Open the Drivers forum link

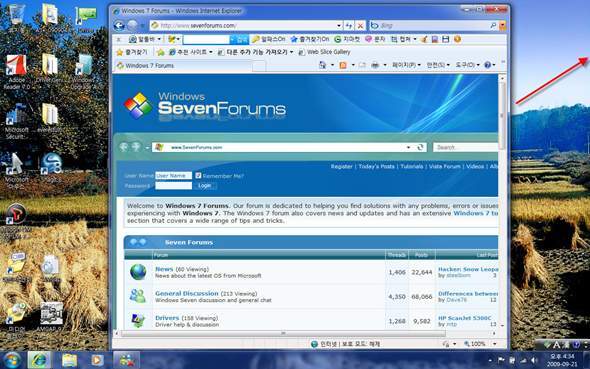pos(167,317)
